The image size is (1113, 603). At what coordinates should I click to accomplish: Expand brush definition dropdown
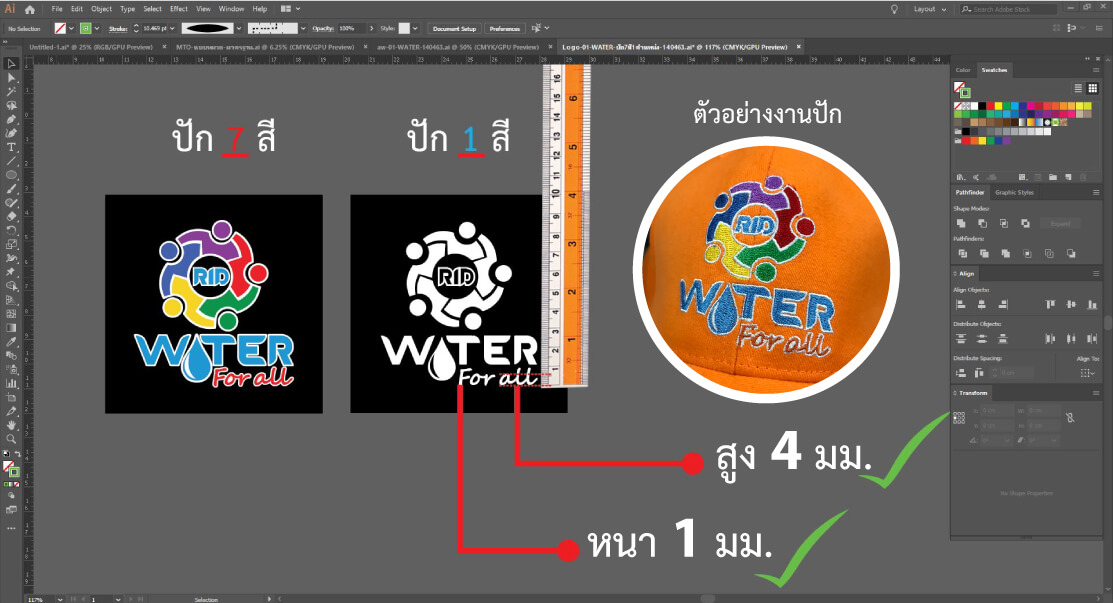[304, 28]
